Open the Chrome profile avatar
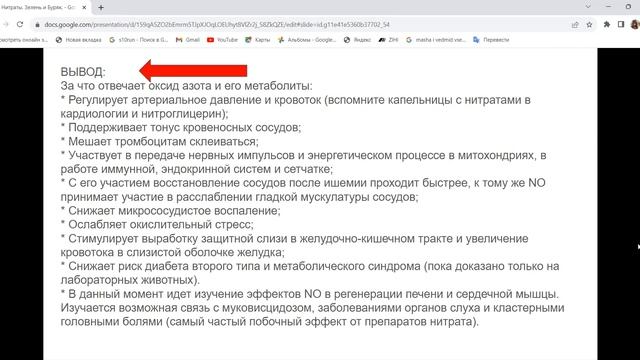 click(635, 24)
